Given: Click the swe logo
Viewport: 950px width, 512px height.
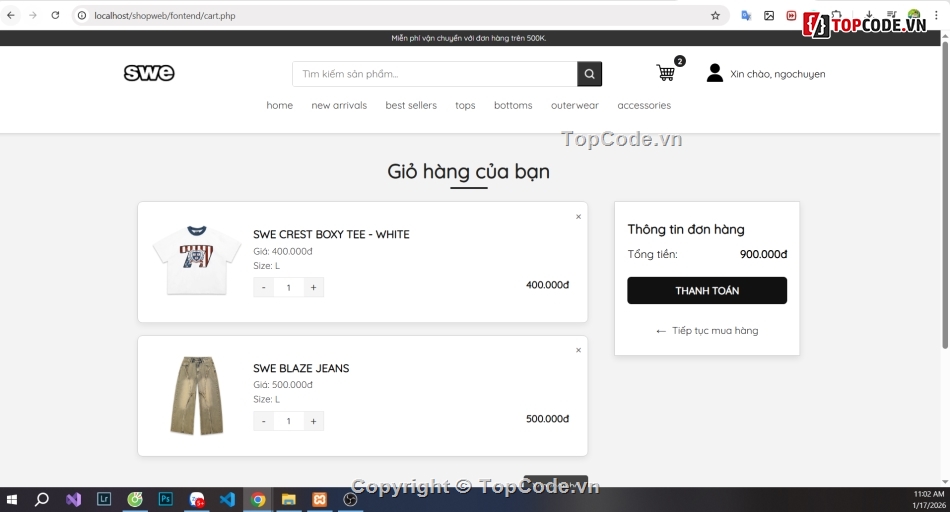Looking at the screenshot, I should pyautogui.click(x=149, y=73).
